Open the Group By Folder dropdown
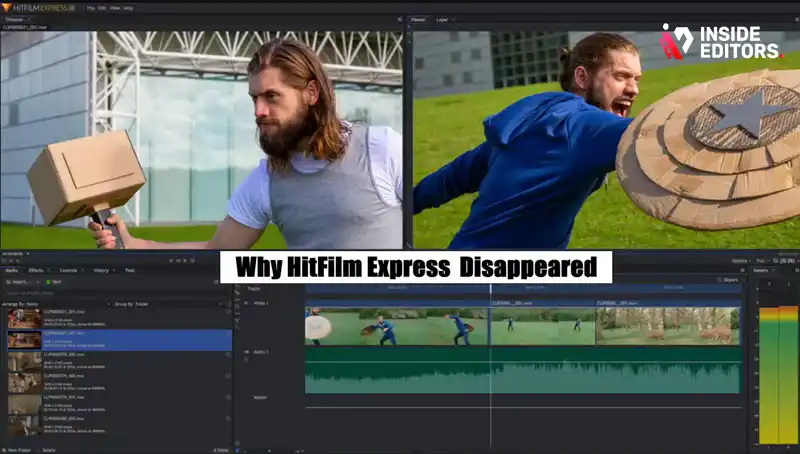Image resolution: width=800 pixels, height=454 pixels. [168, 304]
